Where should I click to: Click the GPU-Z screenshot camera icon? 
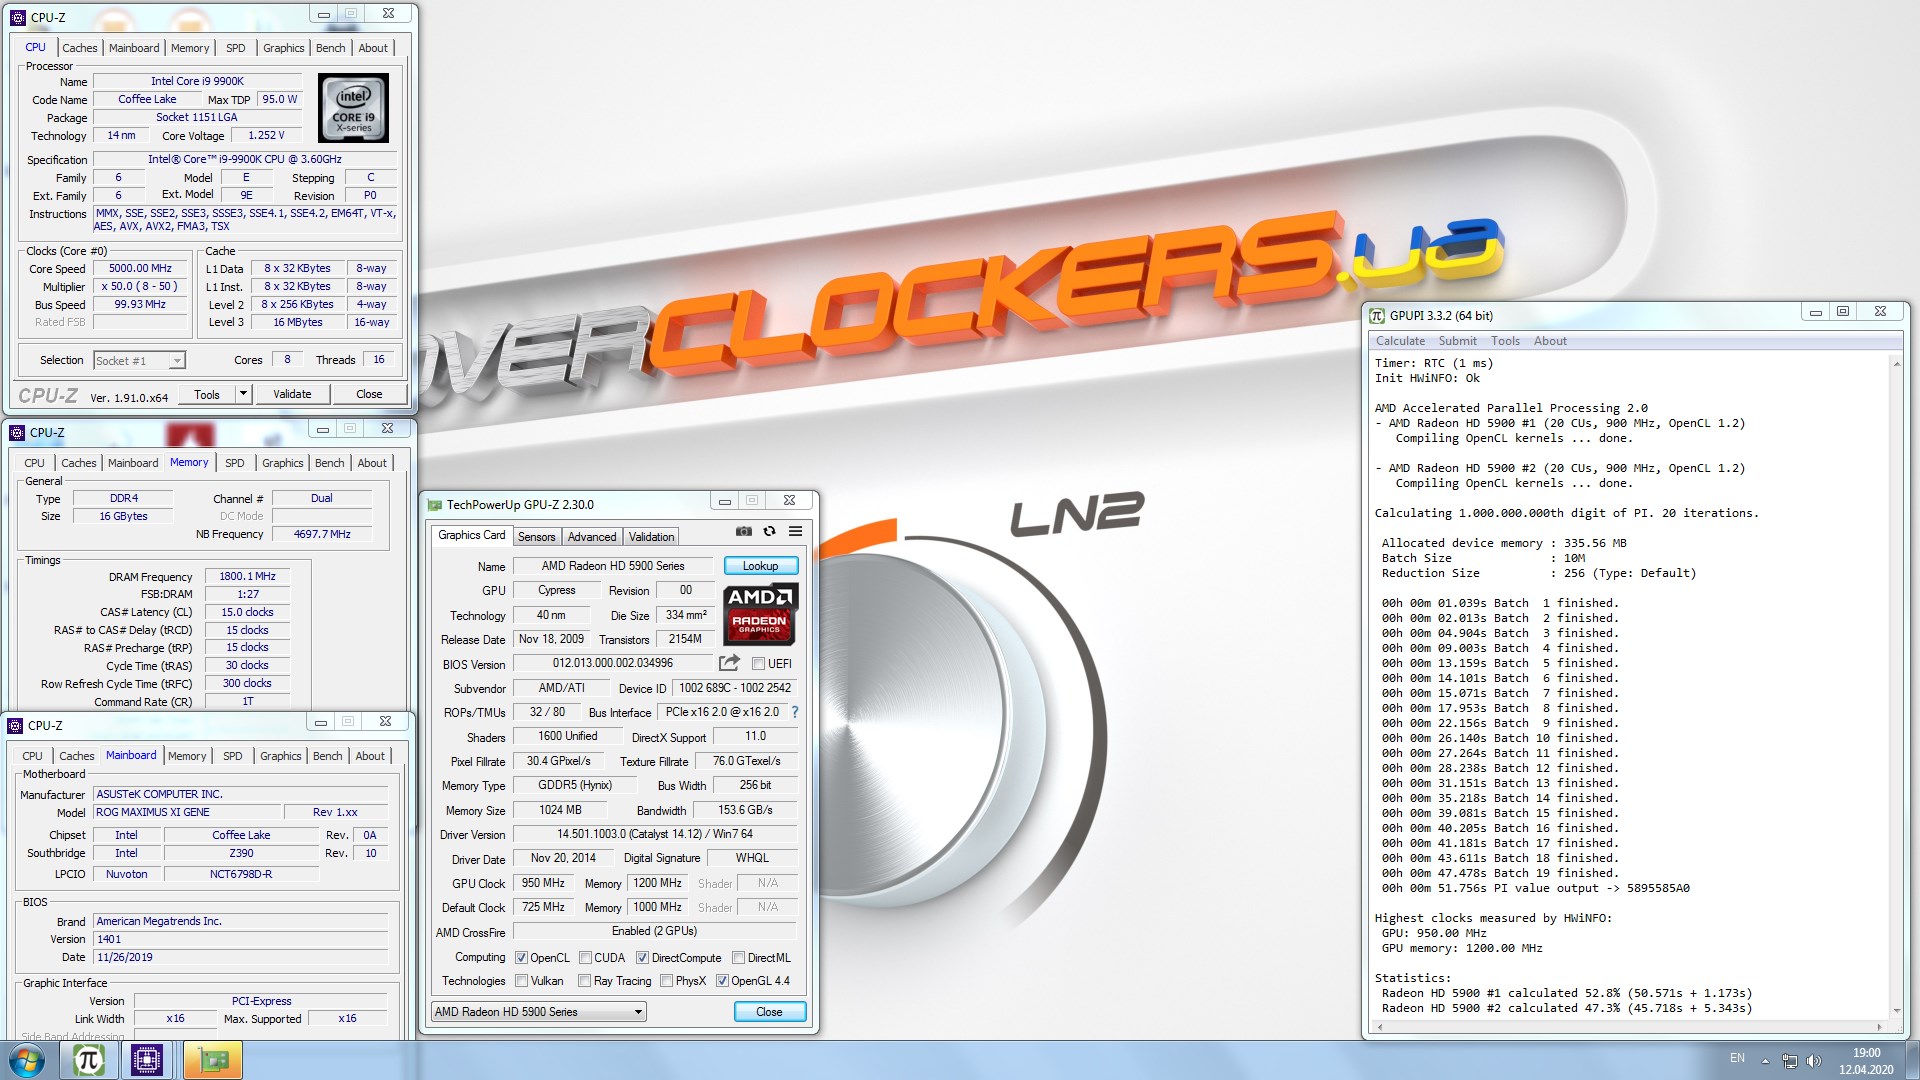744,532
